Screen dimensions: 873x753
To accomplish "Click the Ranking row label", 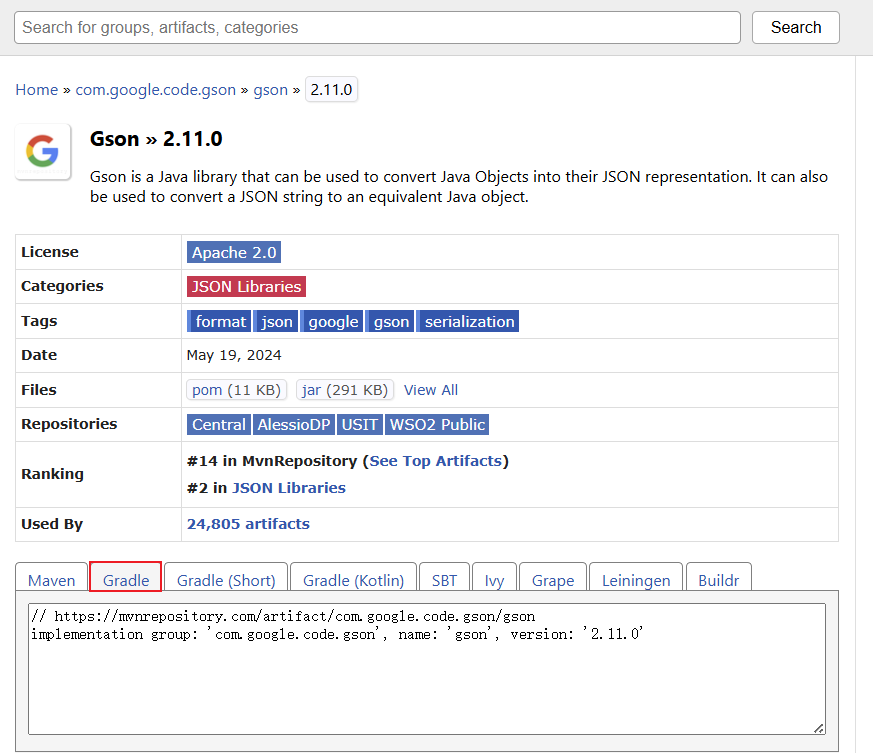I will [52, 474].
